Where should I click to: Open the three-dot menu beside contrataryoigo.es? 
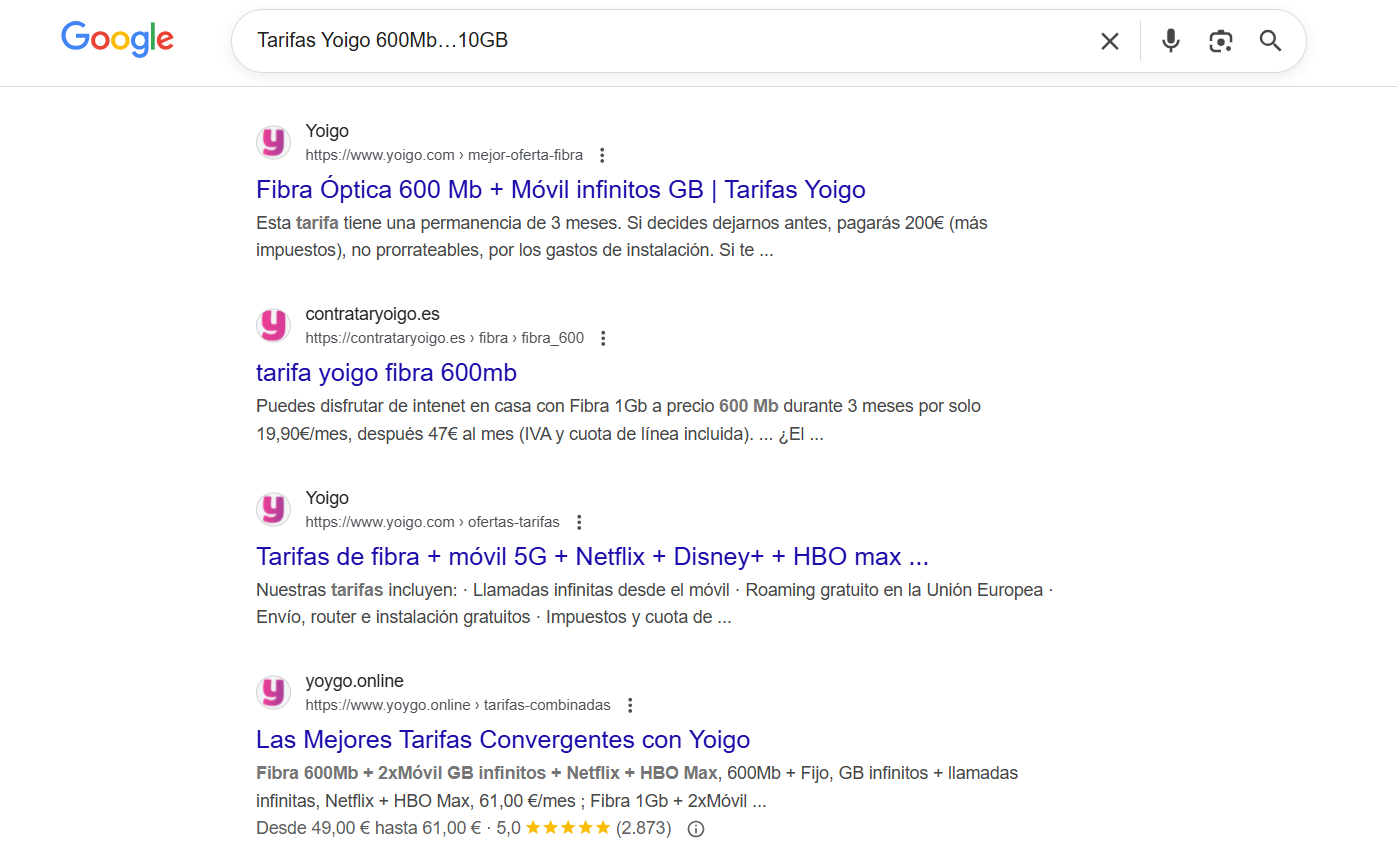604,338
